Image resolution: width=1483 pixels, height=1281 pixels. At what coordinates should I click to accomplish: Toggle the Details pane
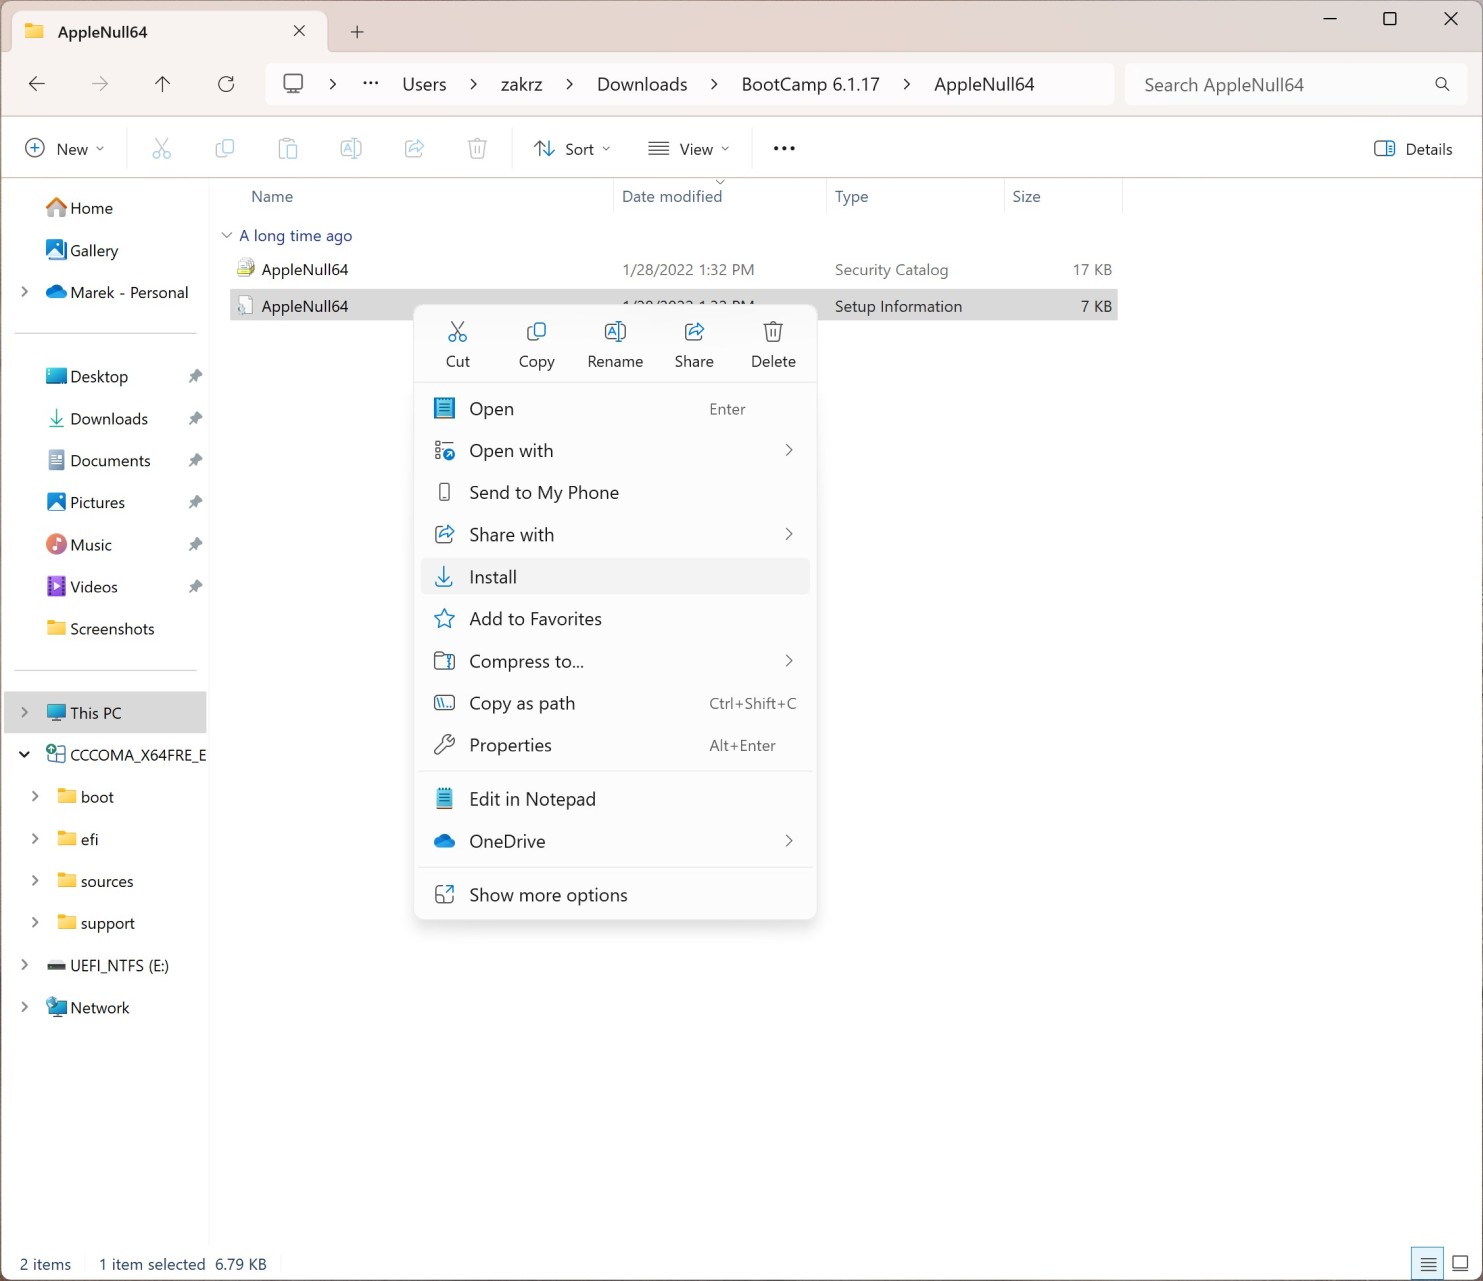(1414, 149)
